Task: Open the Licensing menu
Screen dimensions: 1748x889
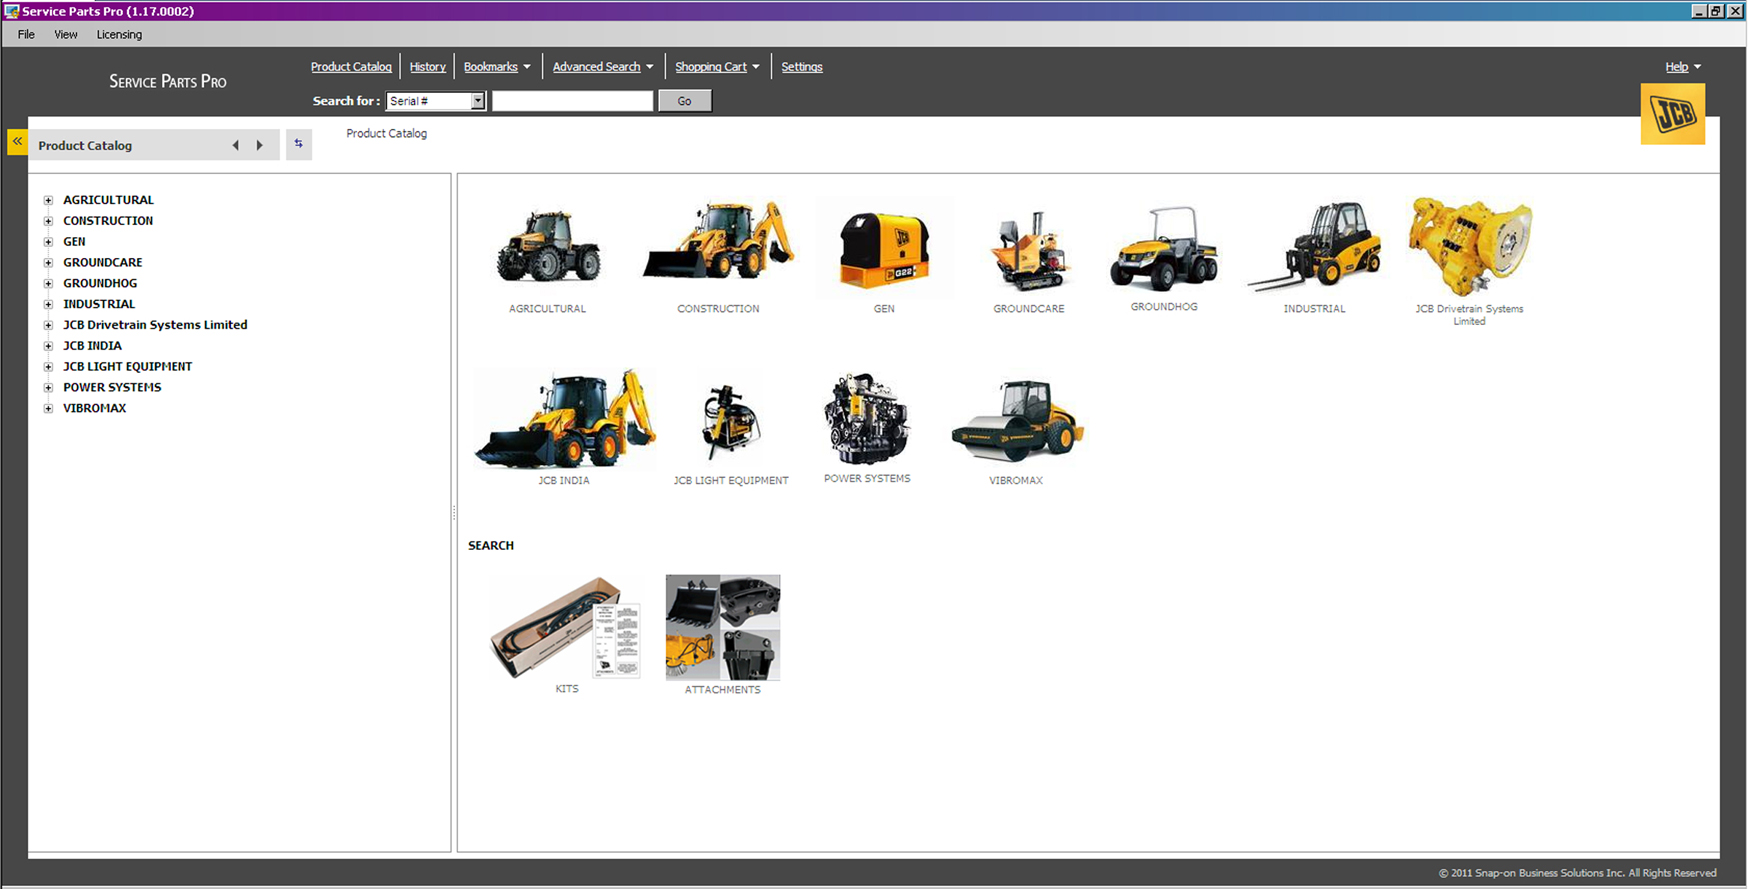Action: point(119,35)
